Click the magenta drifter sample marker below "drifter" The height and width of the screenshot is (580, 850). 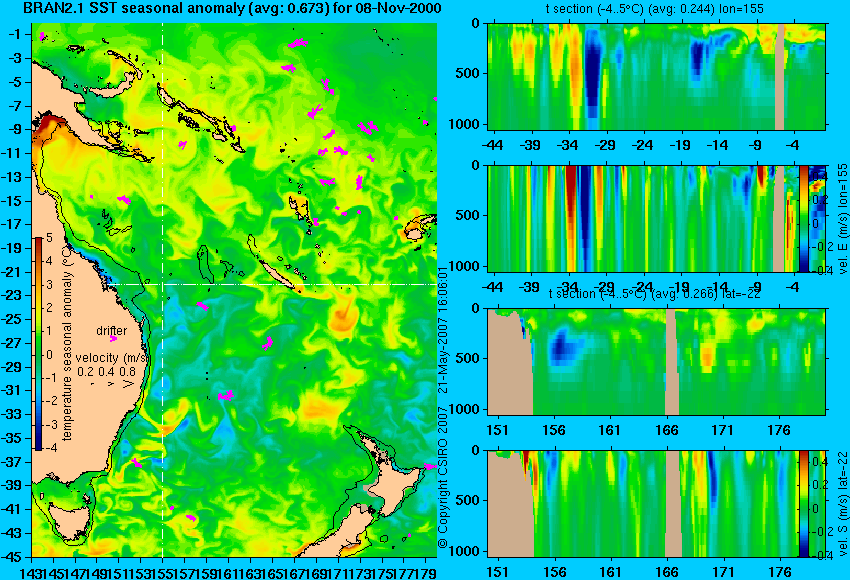[113, 339]
